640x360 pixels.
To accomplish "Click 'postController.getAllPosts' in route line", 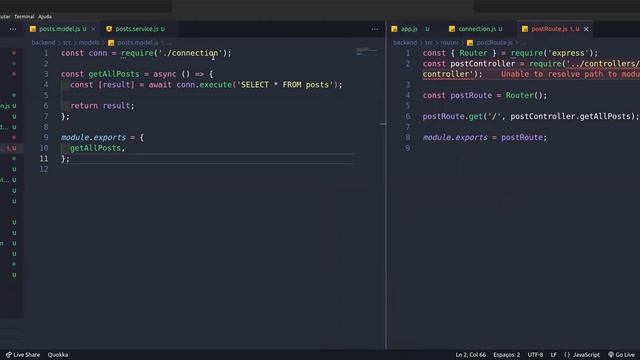I will coord(571,116).
